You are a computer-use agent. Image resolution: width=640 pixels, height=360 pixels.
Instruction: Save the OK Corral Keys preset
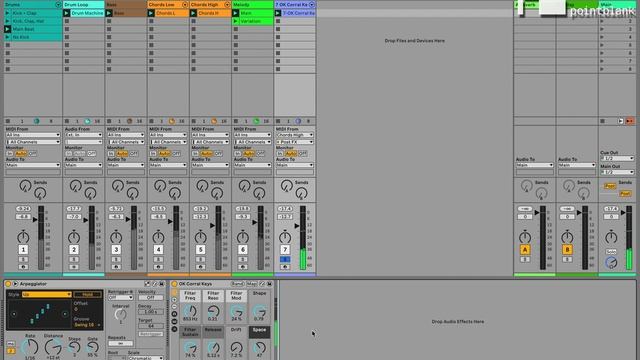pyautogui.click(x=269, y=284)
